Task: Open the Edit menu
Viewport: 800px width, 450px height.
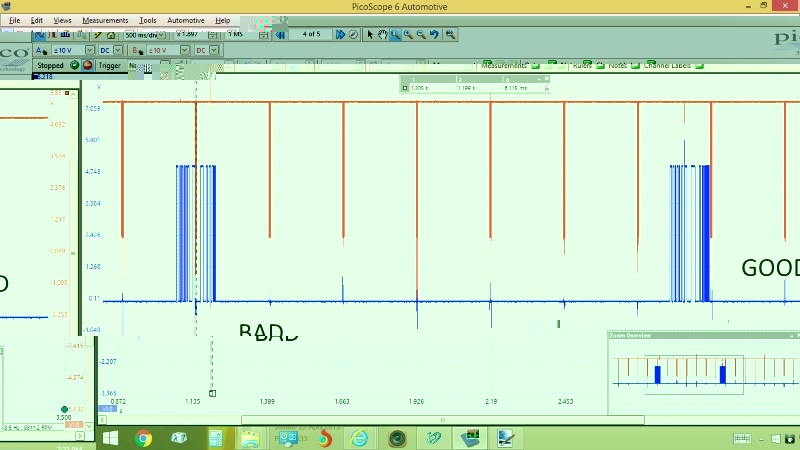Action: tap(36, 20)
